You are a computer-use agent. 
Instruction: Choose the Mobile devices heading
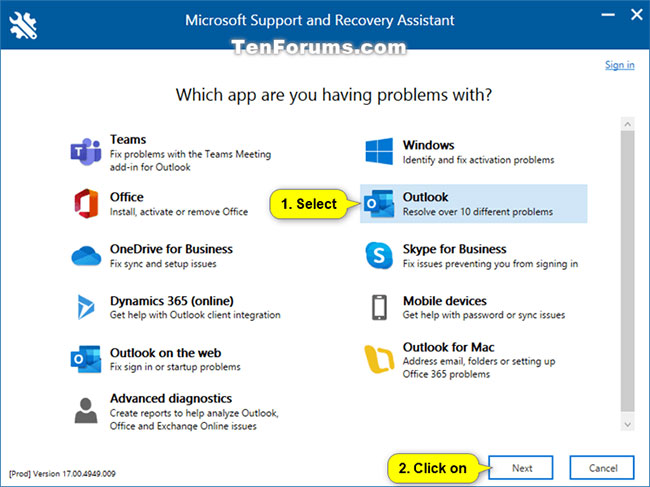coord(445,300)
